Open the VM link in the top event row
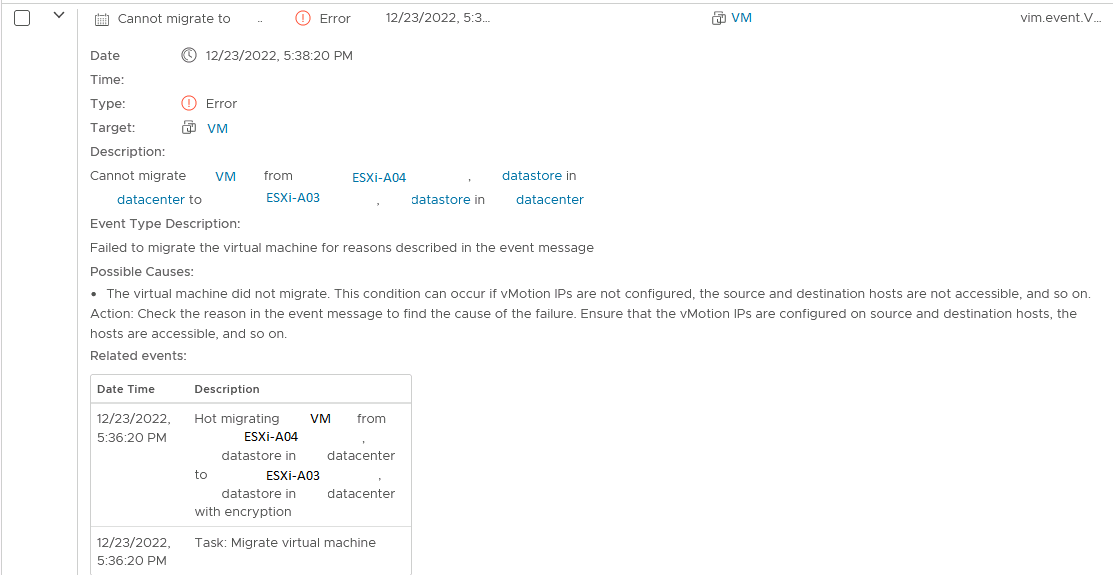Screen dimensions: 1113x575 (741, 18)
